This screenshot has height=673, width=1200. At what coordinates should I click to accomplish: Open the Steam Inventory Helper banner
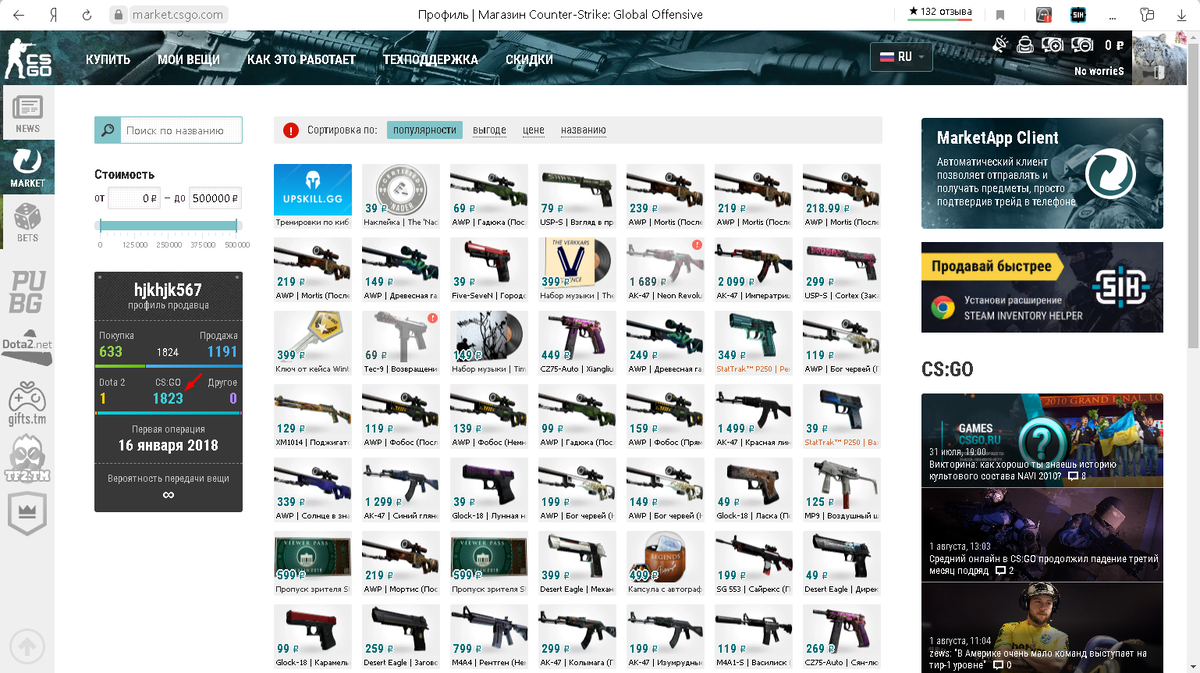click(1042, 287)
